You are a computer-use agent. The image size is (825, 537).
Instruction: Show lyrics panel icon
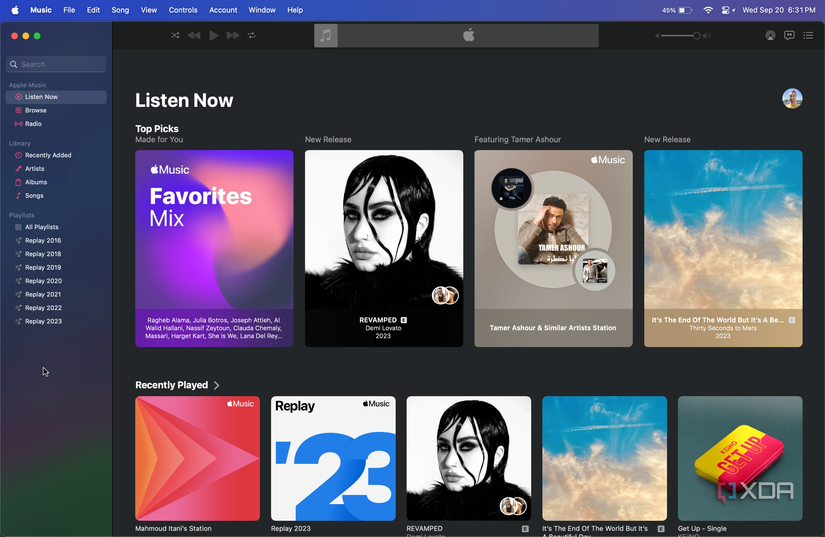[x=789, y=35]
